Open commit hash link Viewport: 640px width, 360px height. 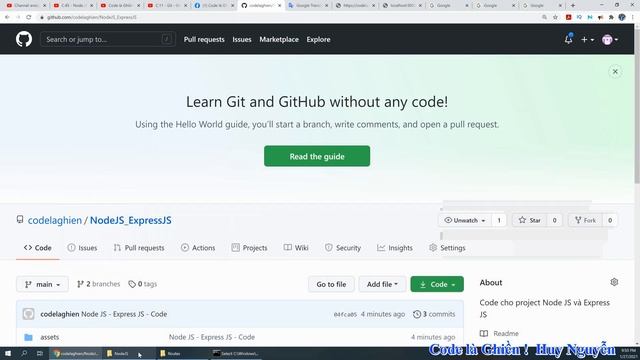pos(345,314)
